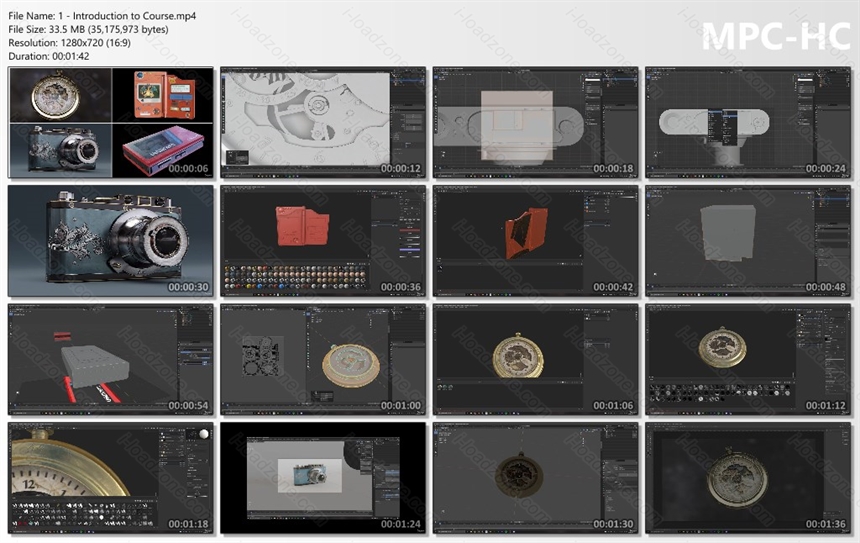Open the 00:00:30 vintage camera render thumbnail
This screenshot has width=860, height=543.
[111, 241]
